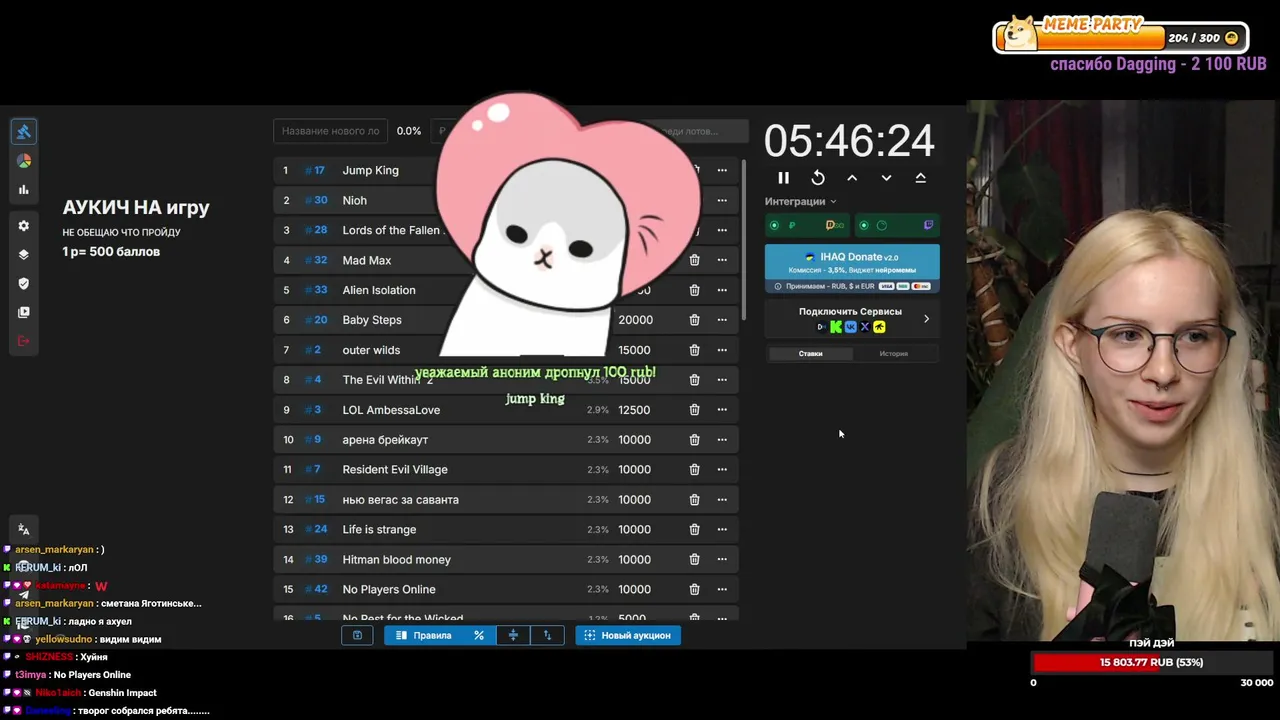
Task: Open more options for Lords of the Fallen
Action: click(x=722, y=230)
